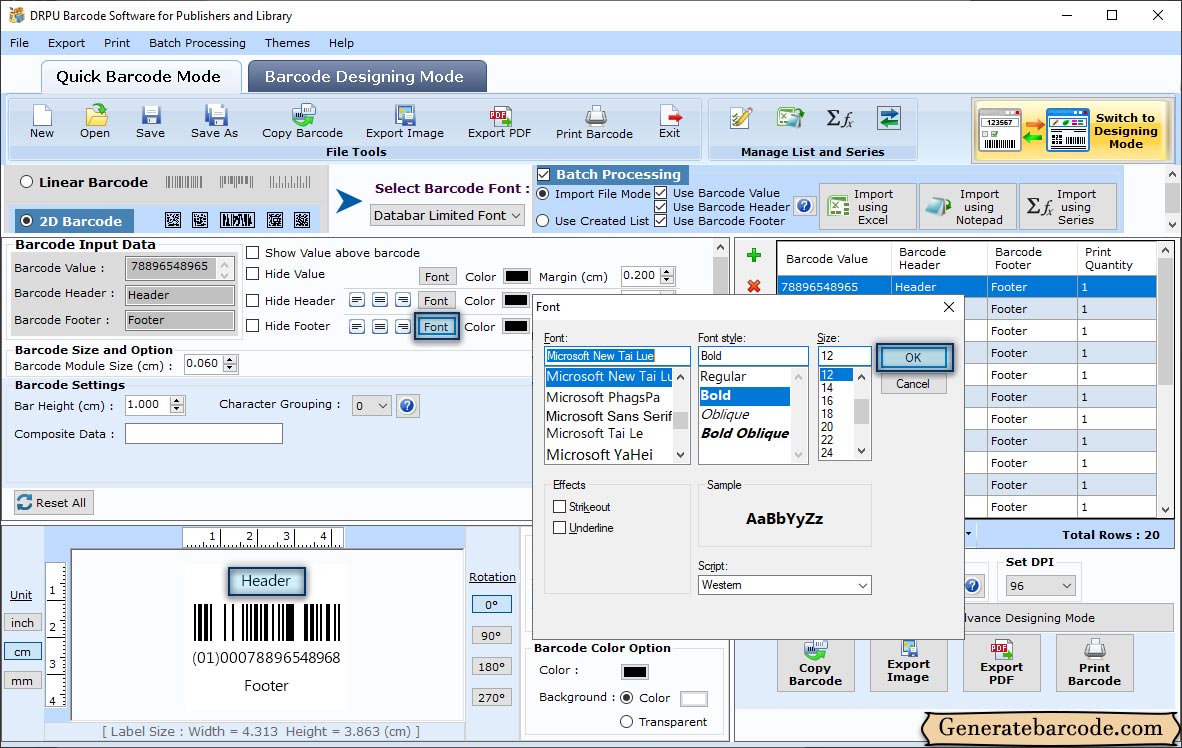Screen dimensions: 1182x748
Task: Click the swap arrows list icon
Action: click(x=889, y=118)
